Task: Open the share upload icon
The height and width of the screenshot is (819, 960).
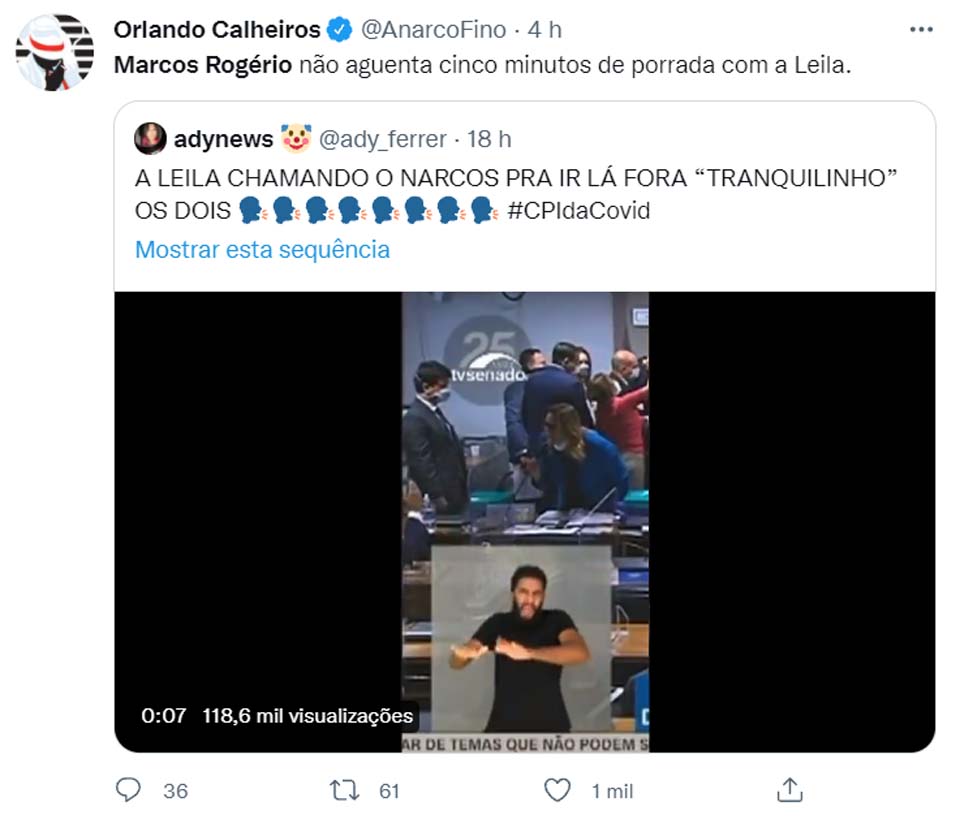Action: click(790, 790)
